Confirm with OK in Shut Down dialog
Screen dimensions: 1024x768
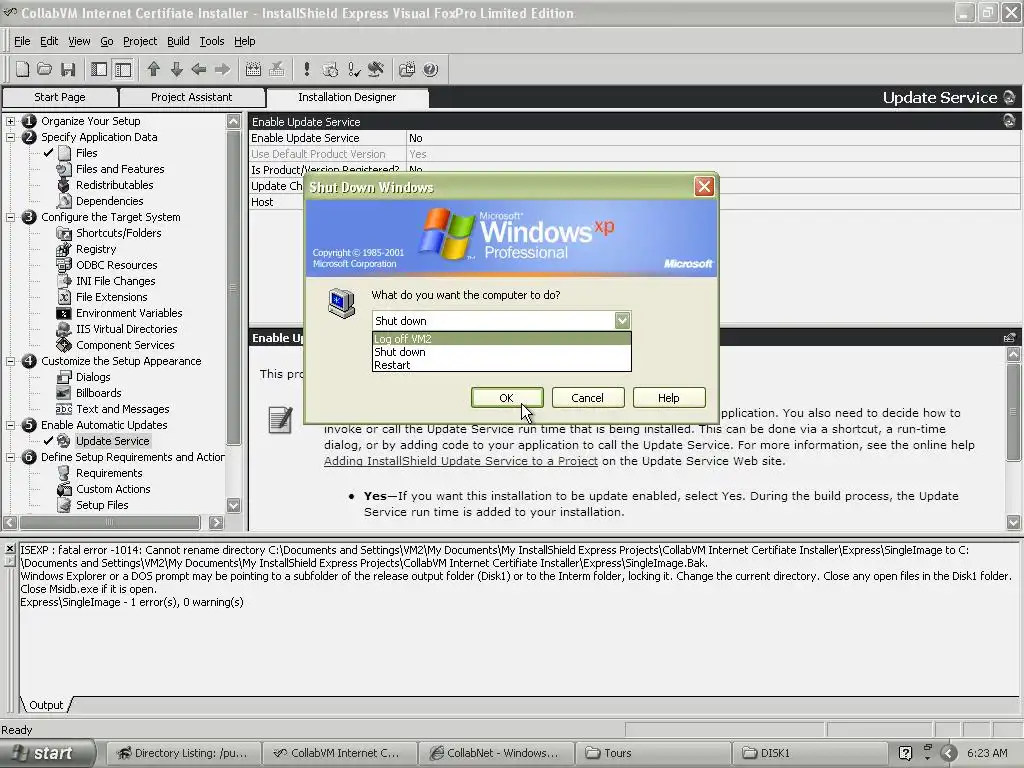507,398
